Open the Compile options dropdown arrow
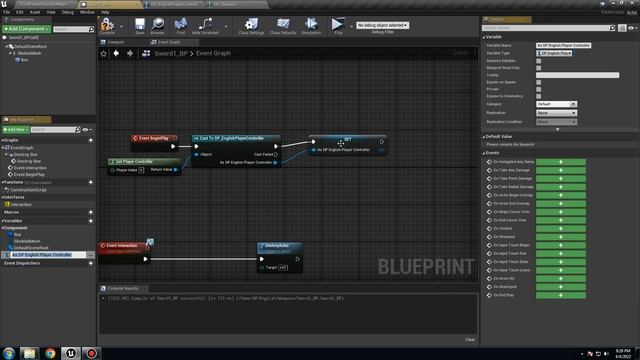The height and width of the screenshot is (360, 640). (121, 27)
